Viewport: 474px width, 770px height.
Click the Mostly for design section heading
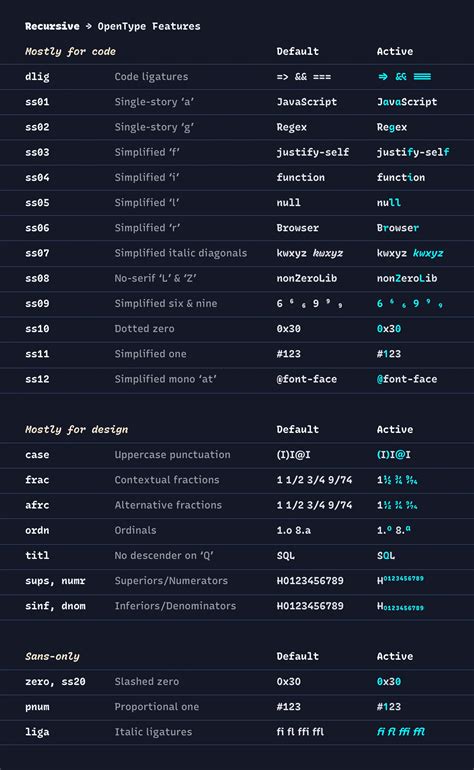tap(77, 430)
